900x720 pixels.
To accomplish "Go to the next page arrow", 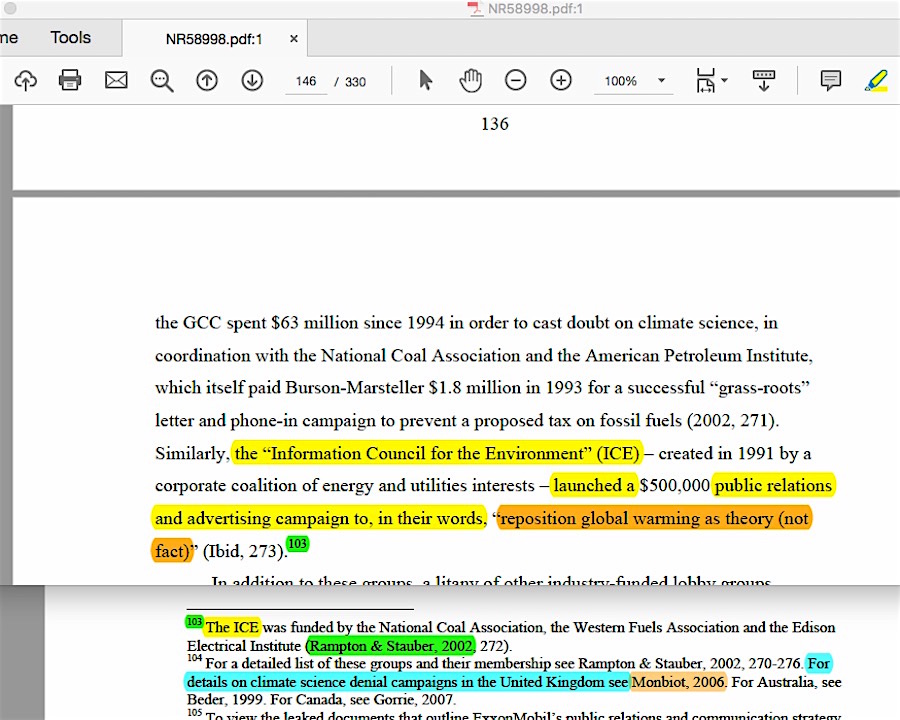I will pos(252,81).
